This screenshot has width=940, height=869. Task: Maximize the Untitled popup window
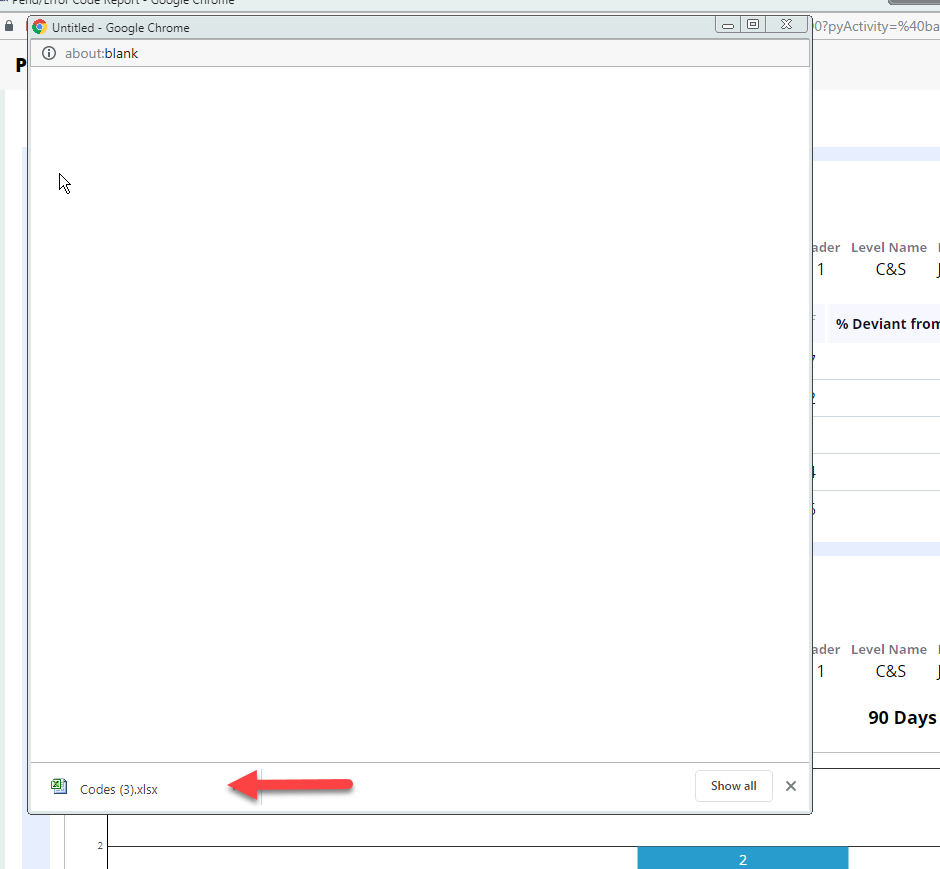pyautogui.click(x=754, y=25)
